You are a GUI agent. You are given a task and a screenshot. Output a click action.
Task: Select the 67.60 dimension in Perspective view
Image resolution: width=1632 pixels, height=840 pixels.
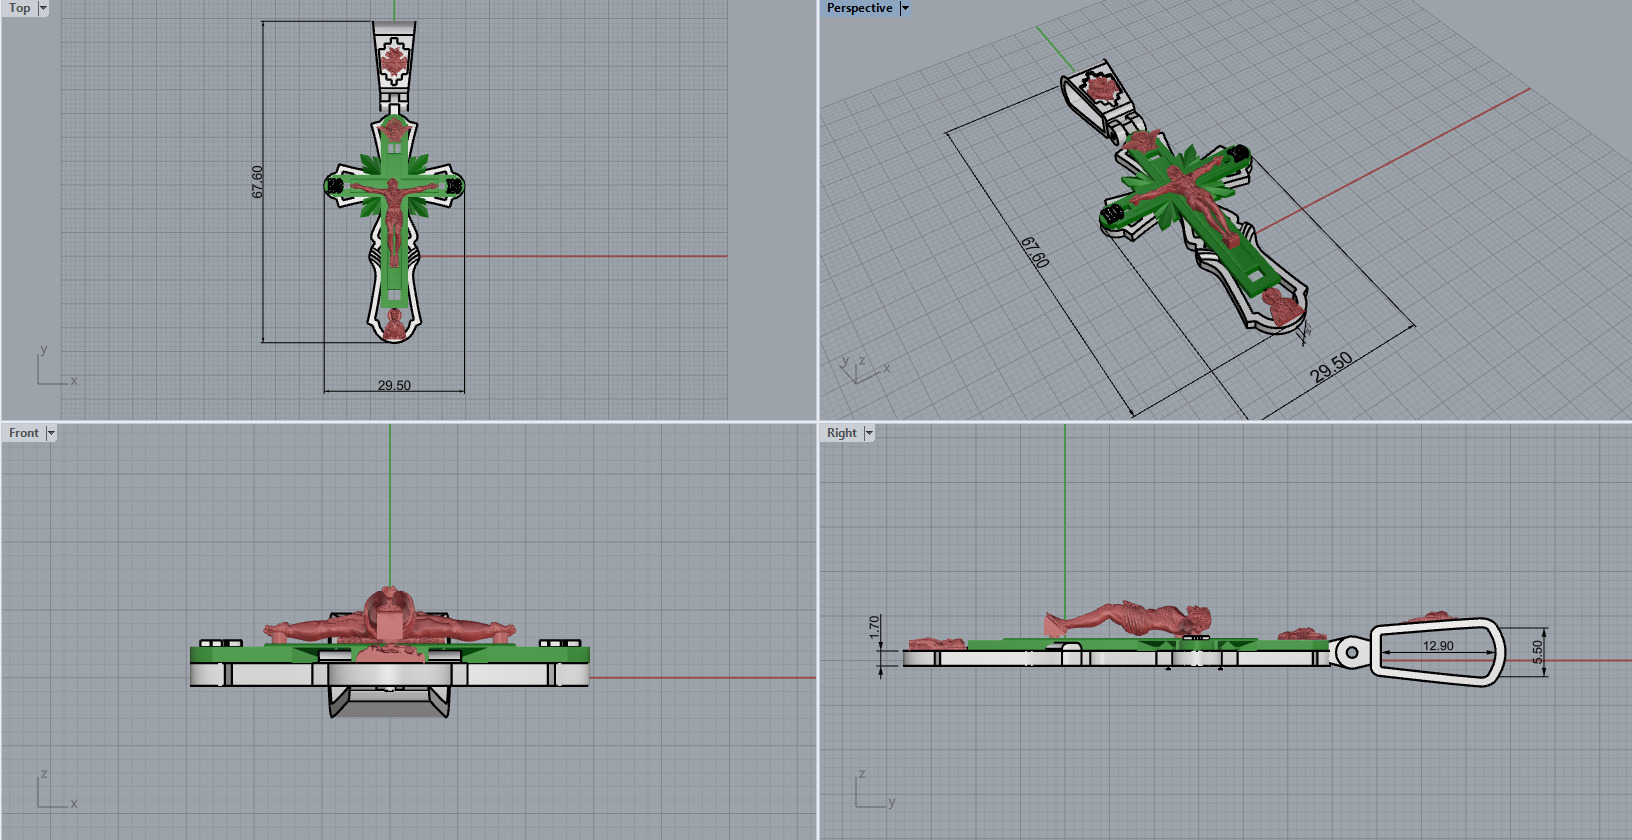coord(1035,252)
